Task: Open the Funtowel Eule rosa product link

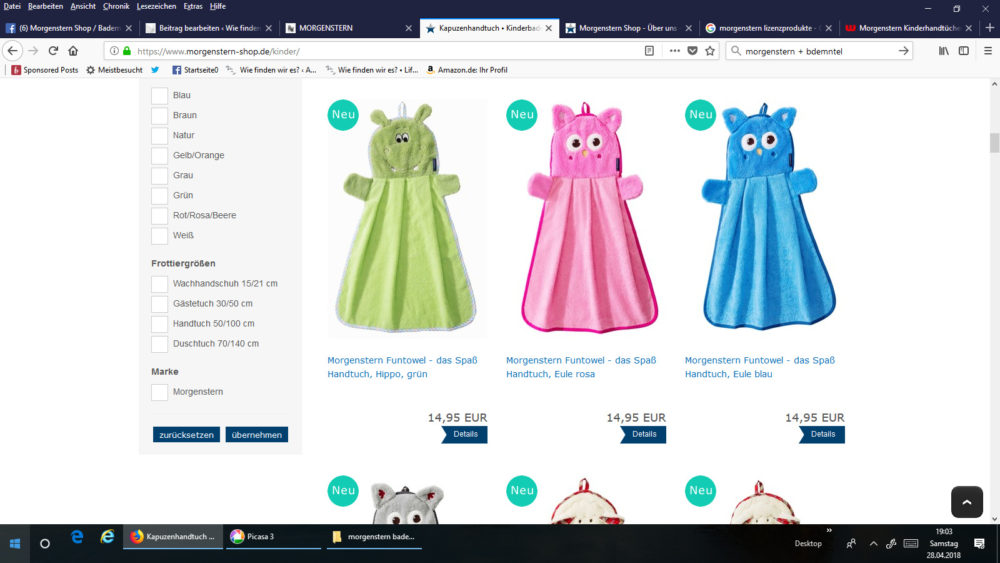Action: (x=581, y=367)
